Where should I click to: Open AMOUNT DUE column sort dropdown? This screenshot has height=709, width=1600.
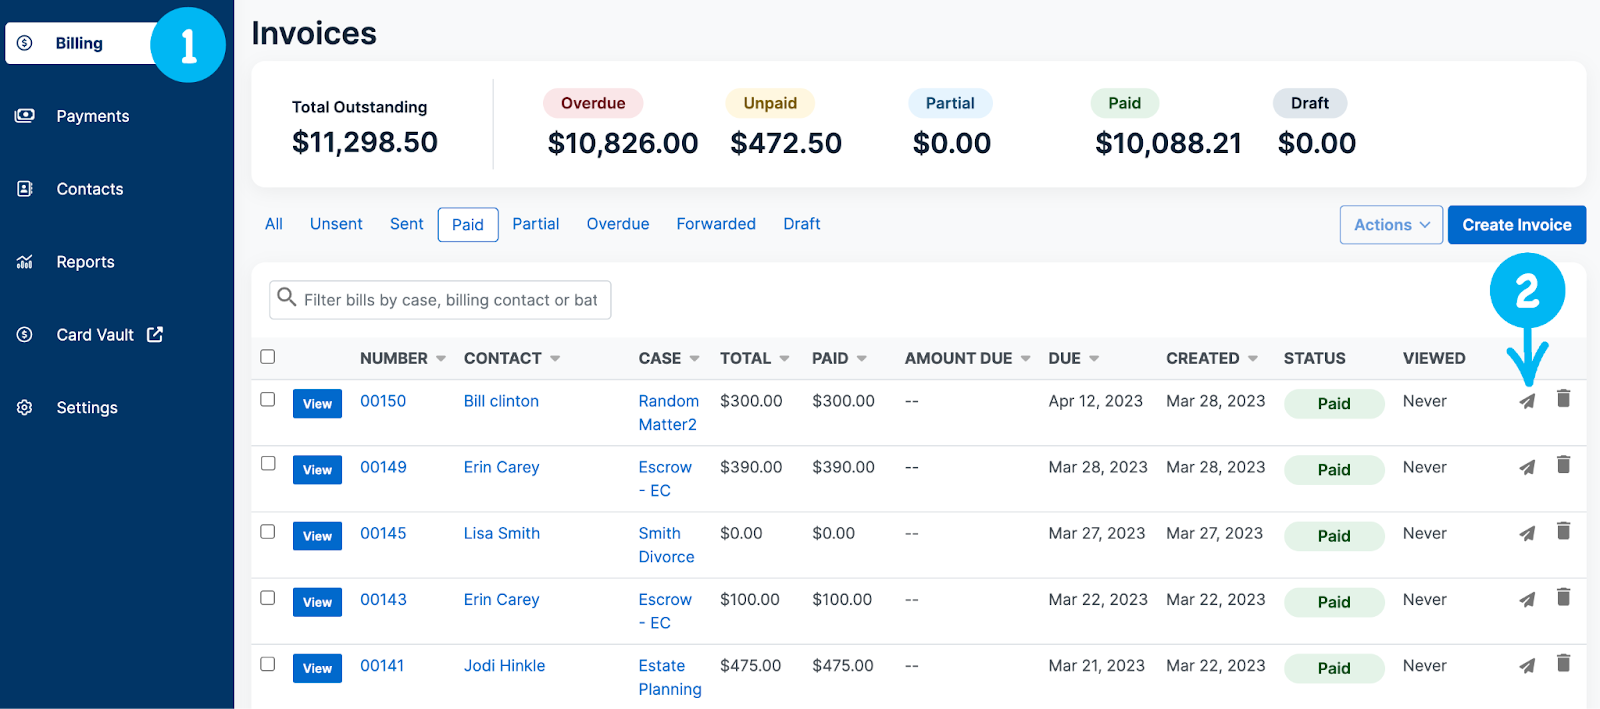1025,359
